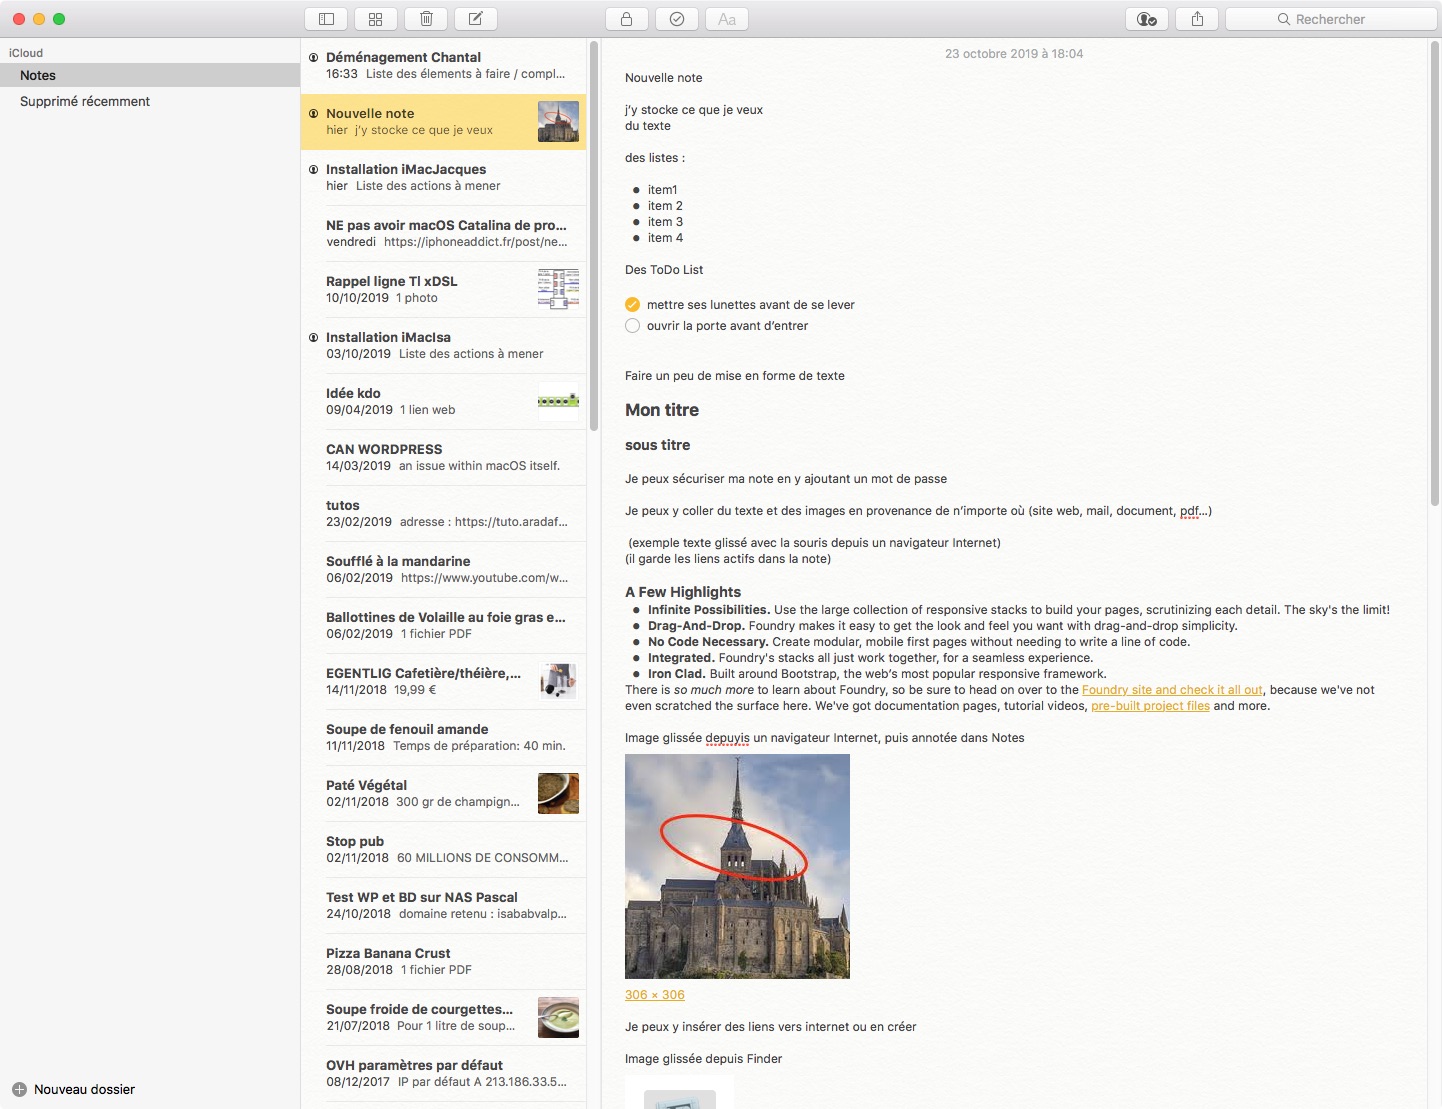The height and width of the screenshot is (1109, 1442).
Task: Toggle the folders sidebar visibility icon
Action: 326,19
